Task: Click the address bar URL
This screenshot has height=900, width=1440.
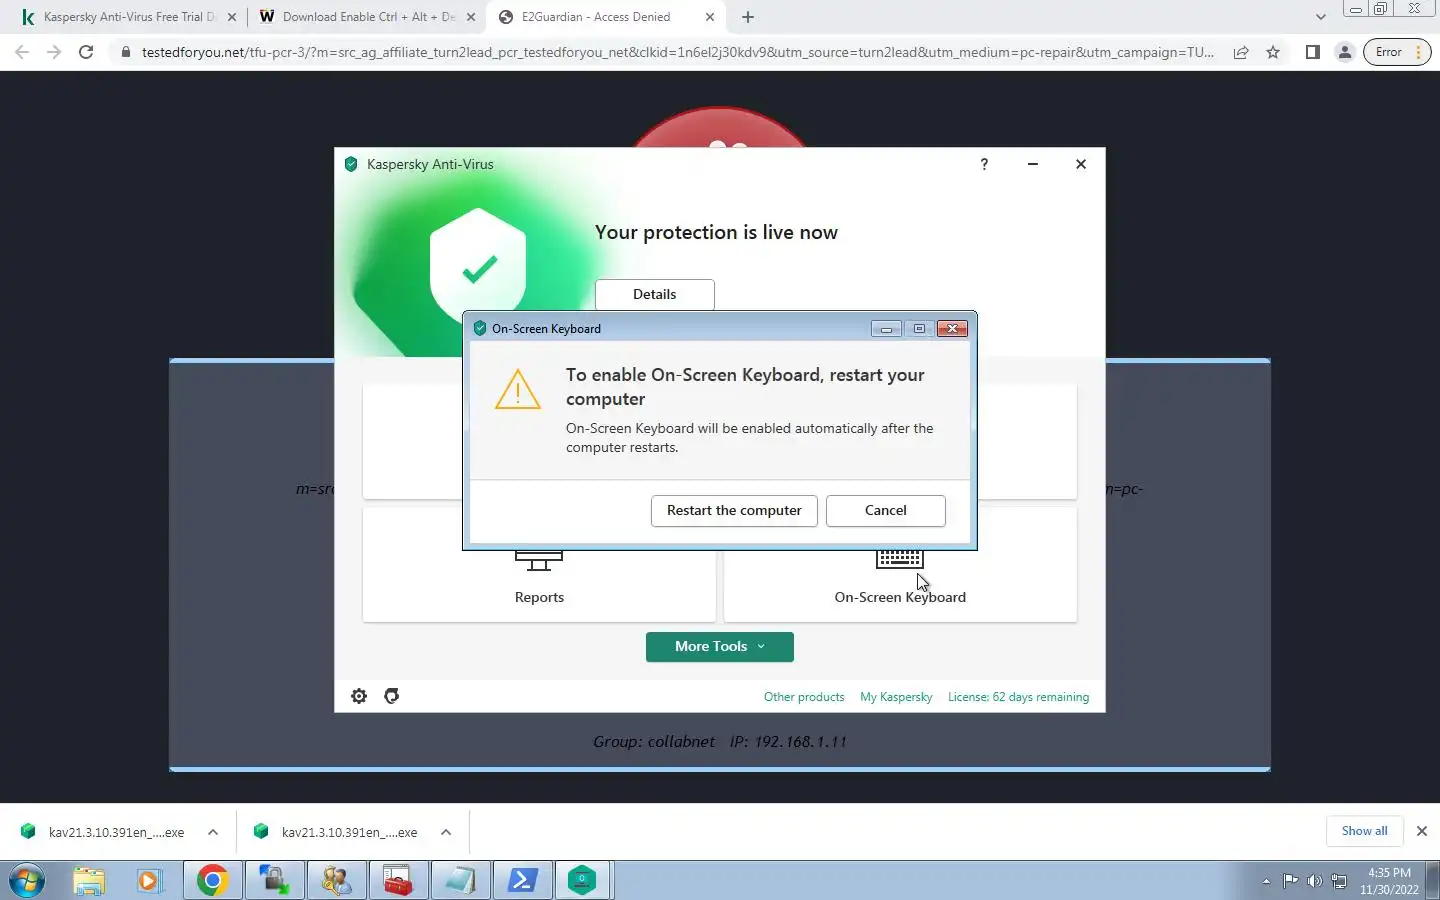Action: point(677,52)
